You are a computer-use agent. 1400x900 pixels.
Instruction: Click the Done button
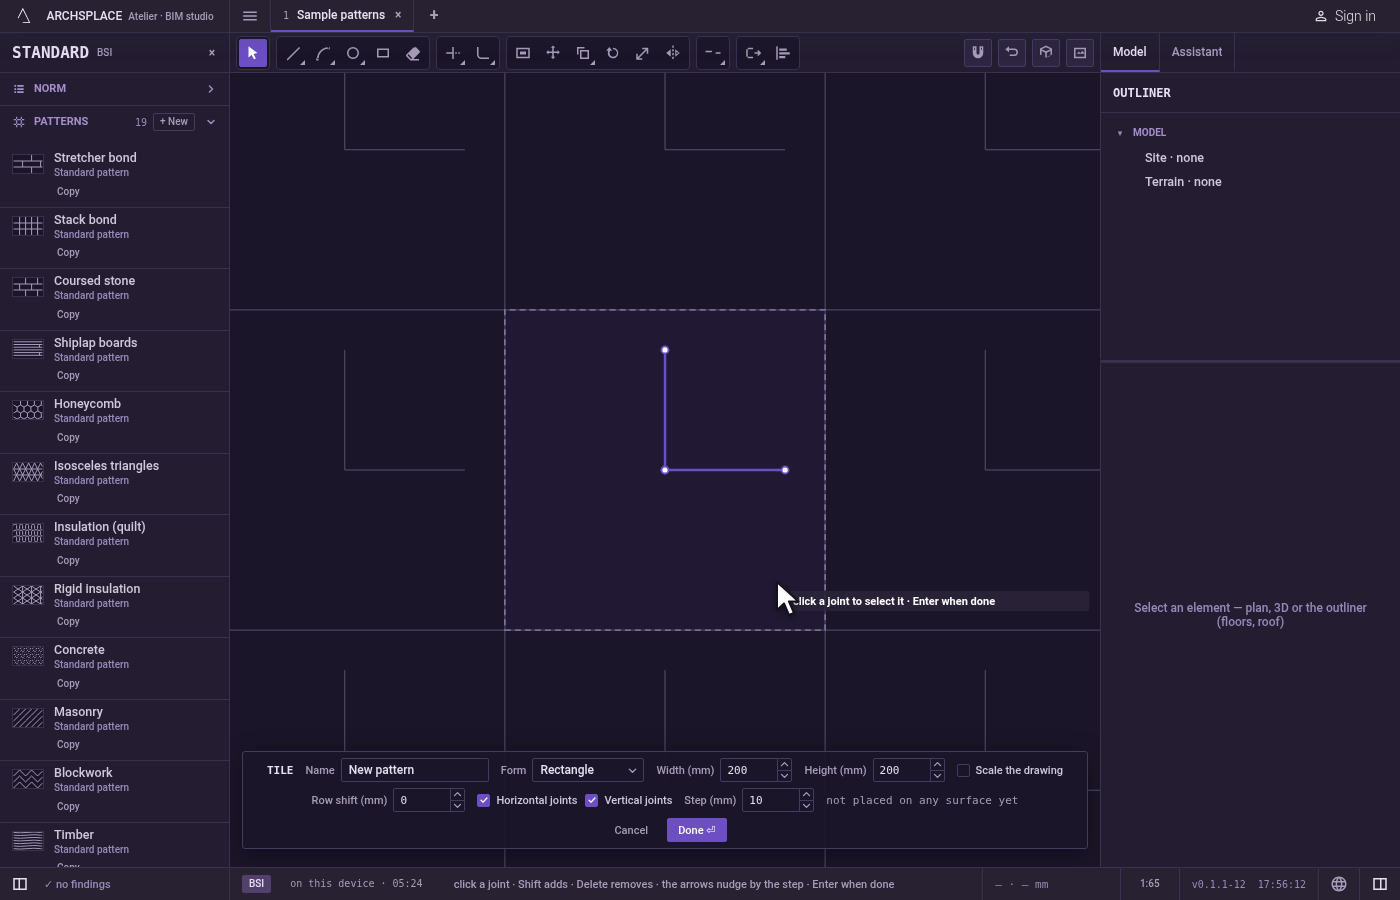pos(697,830)
